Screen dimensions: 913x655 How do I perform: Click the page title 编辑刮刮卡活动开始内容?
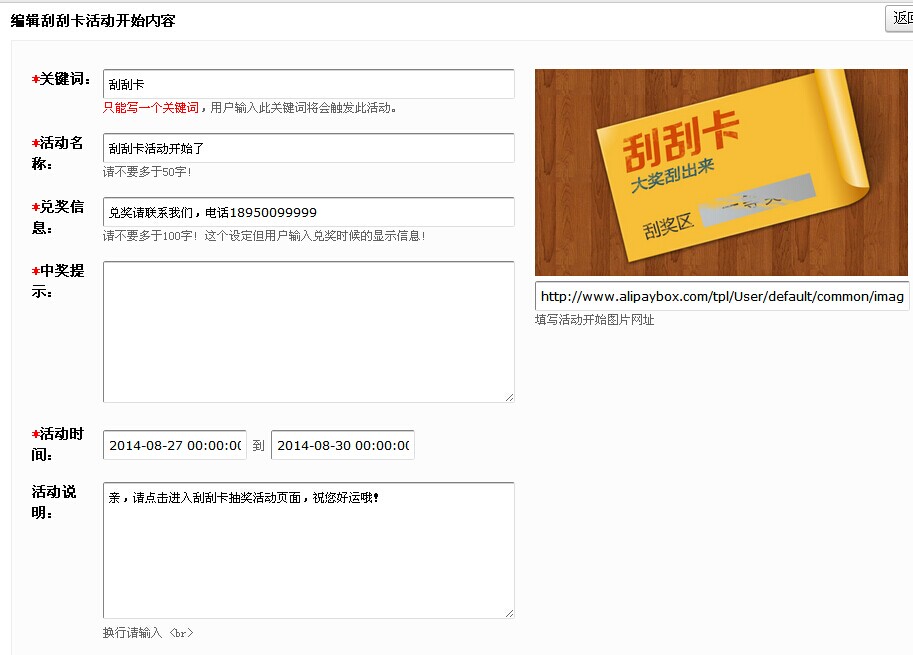pos(93,20)
